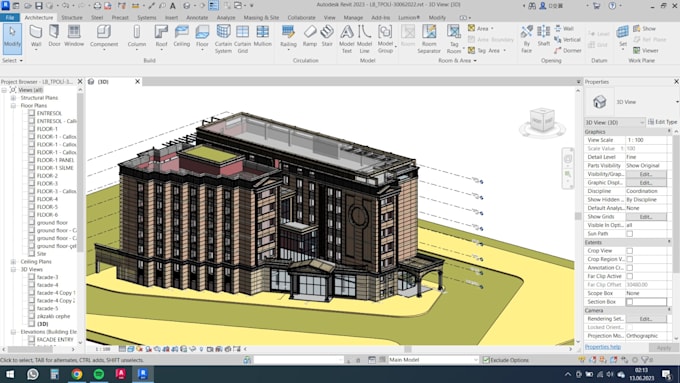Expand the Ceiling Plans tree node
This screenshot has width=680, height=383.
pos(13,262)
